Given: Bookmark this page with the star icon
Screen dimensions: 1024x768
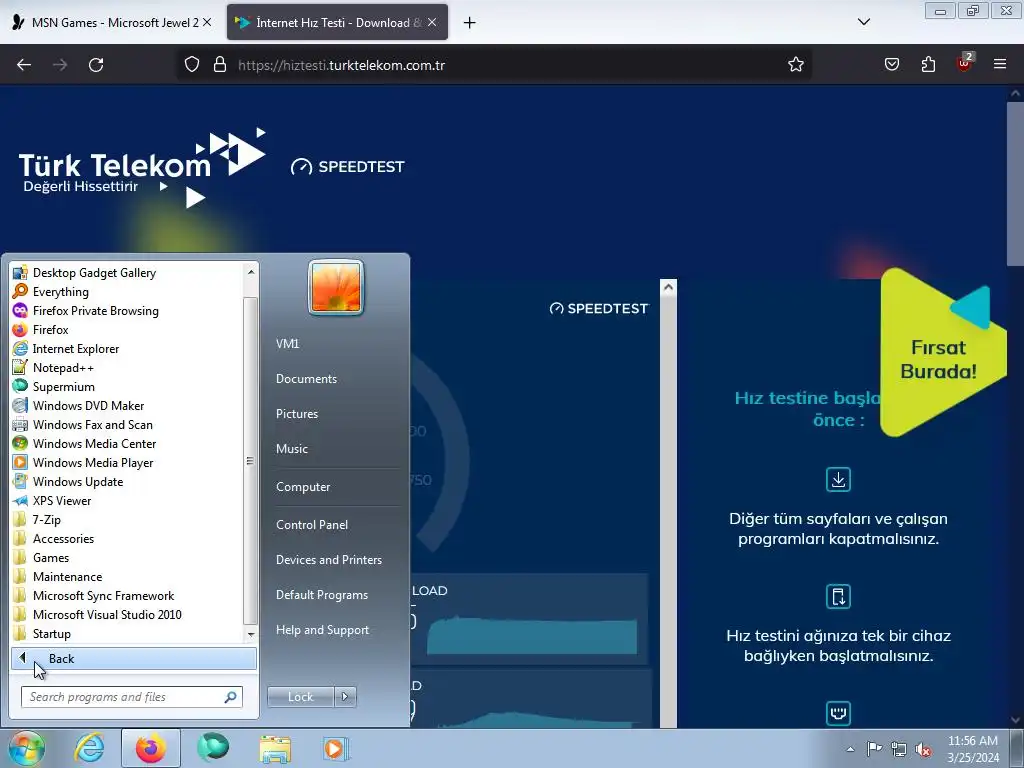Looking at the screenshot, I should pyautogui.click(x=795, y=65).
